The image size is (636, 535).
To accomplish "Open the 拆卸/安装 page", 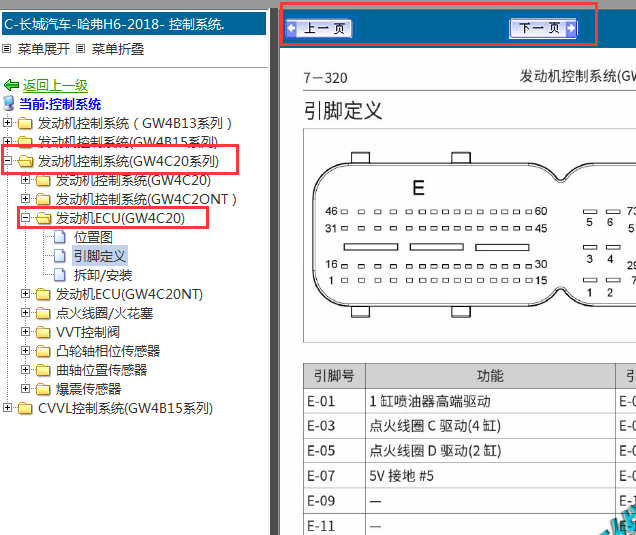I will 103,275.
